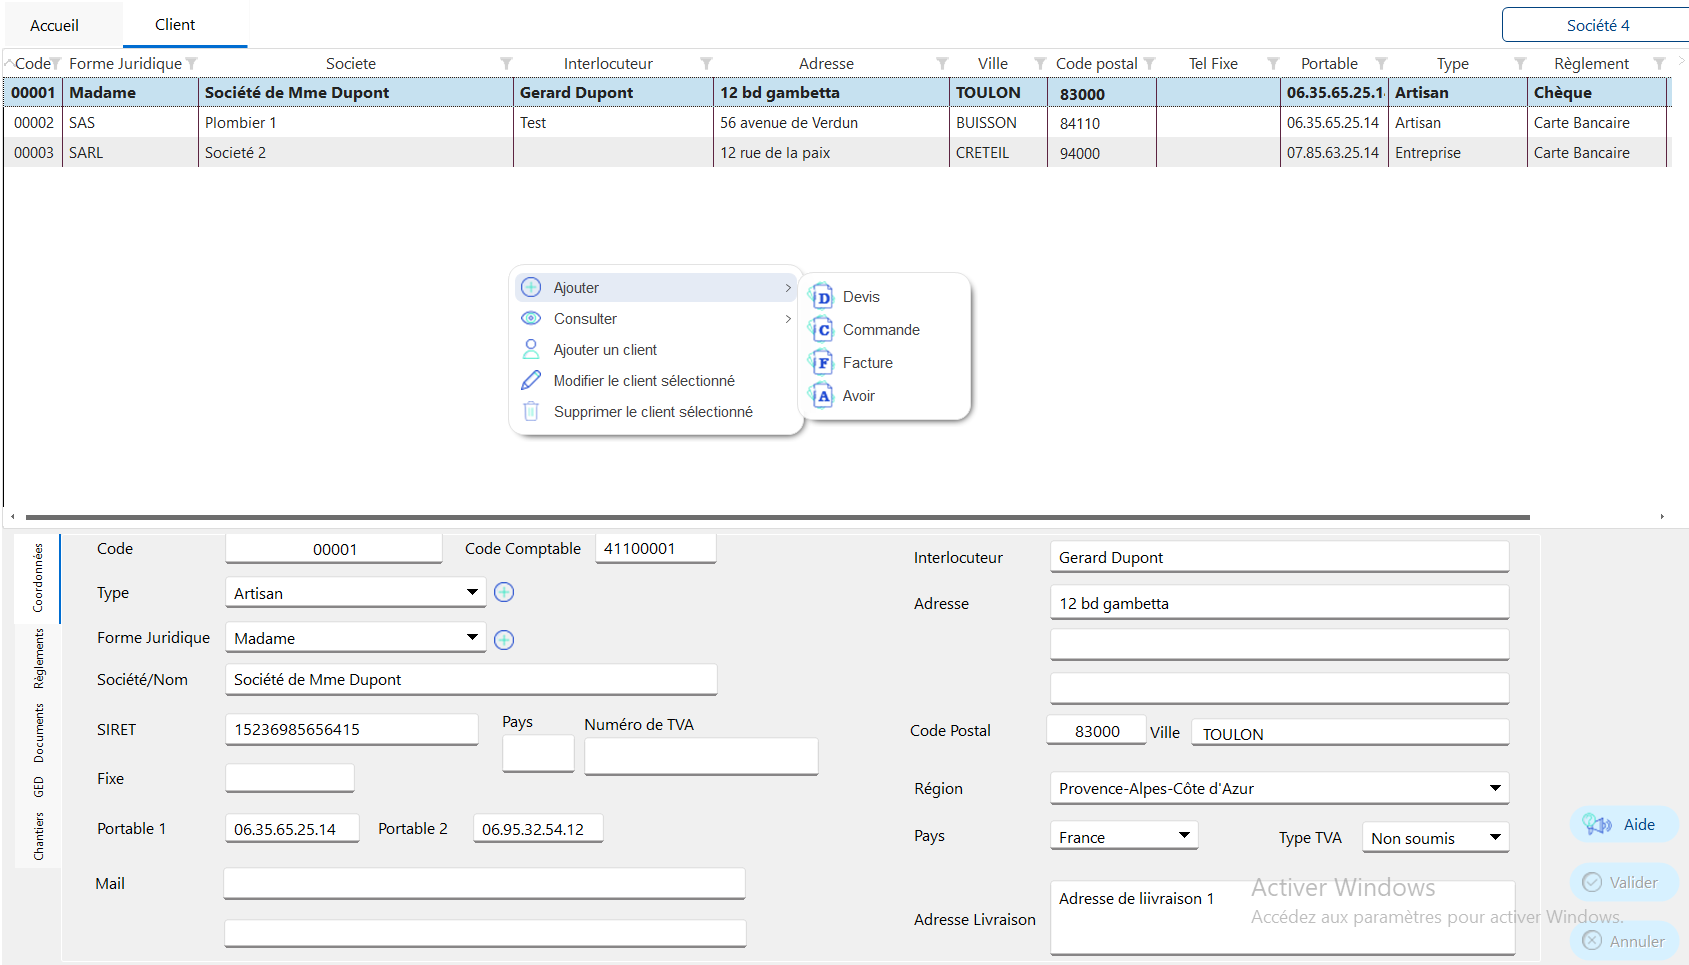
Task: Click the Fixe phone input field
Action: pyautogui.click(x=290, y=778)
